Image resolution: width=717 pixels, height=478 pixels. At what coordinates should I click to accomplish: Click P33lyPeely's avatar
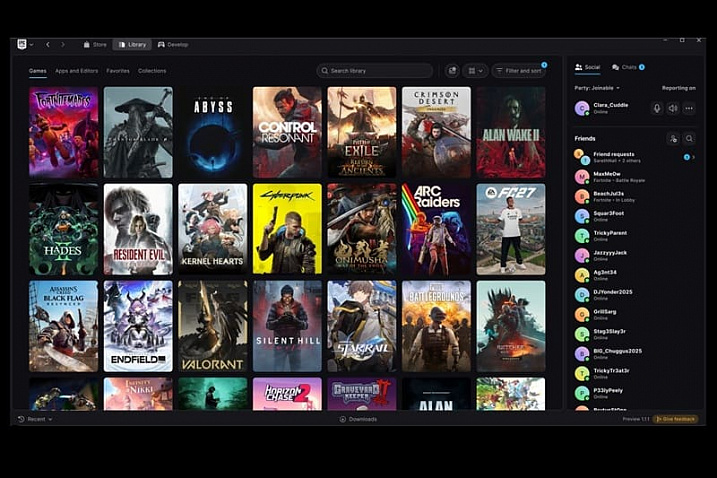click(582, 393)
